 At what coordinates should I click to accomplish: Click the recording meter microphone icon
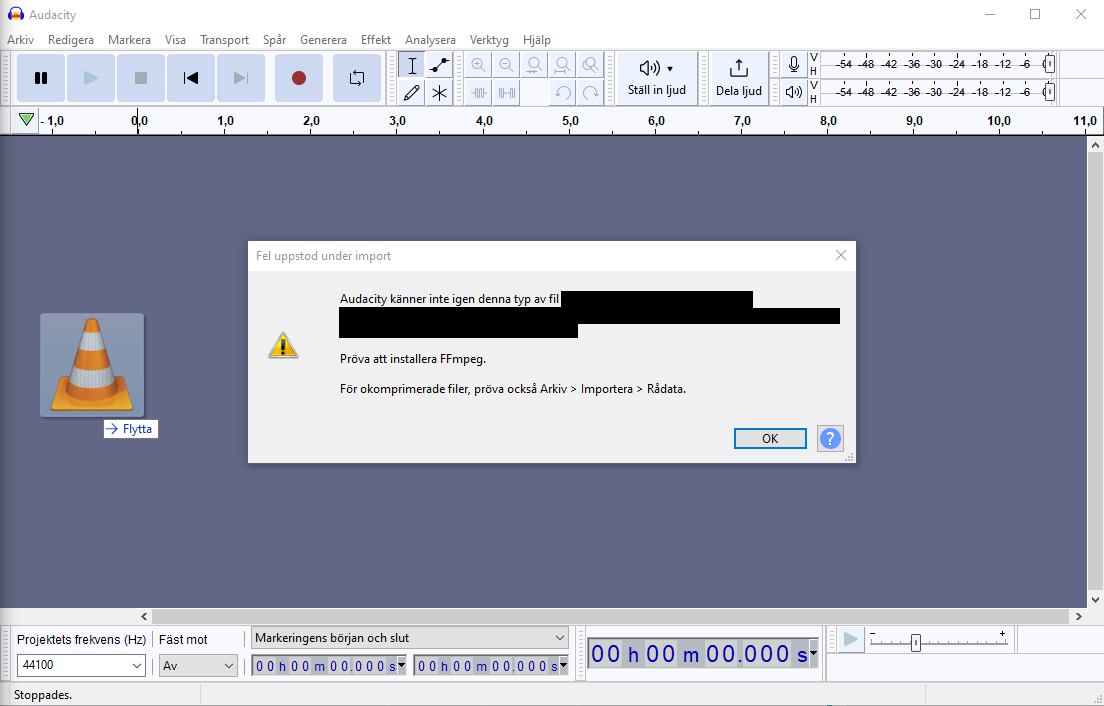(793, 64)
